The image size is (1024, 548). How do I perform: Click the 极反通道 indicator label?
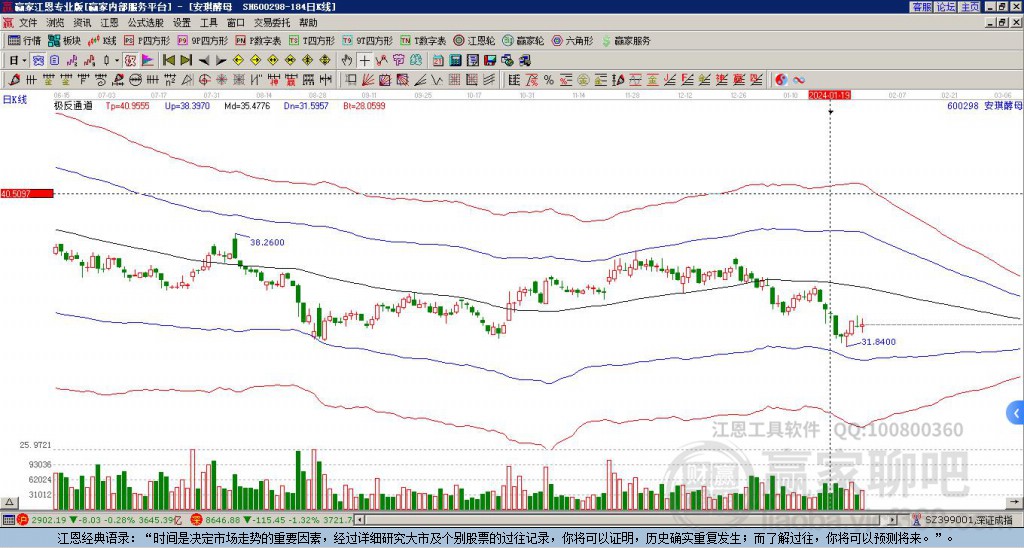point(73,106)
